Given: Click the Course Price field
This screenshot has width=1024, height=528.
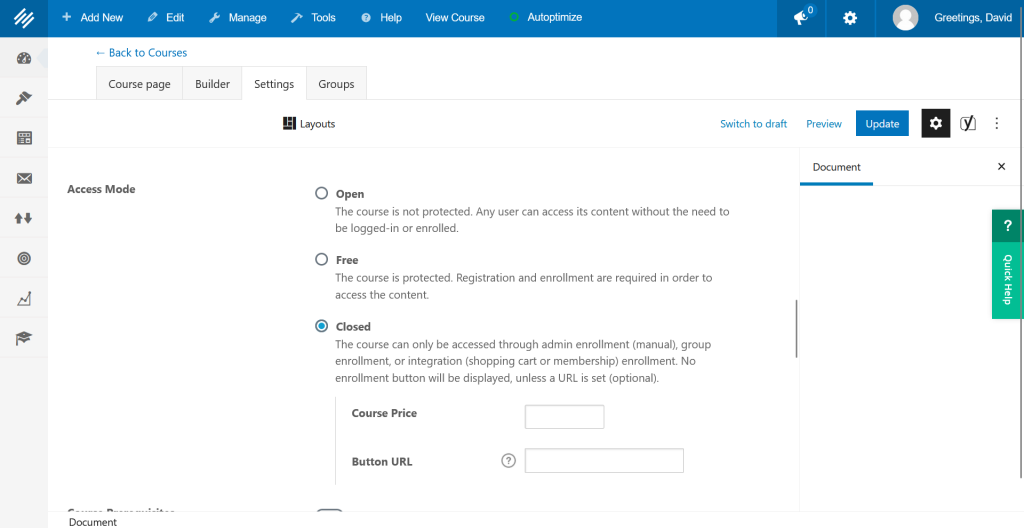Looking at the screenshot, I should pos(564,416).
